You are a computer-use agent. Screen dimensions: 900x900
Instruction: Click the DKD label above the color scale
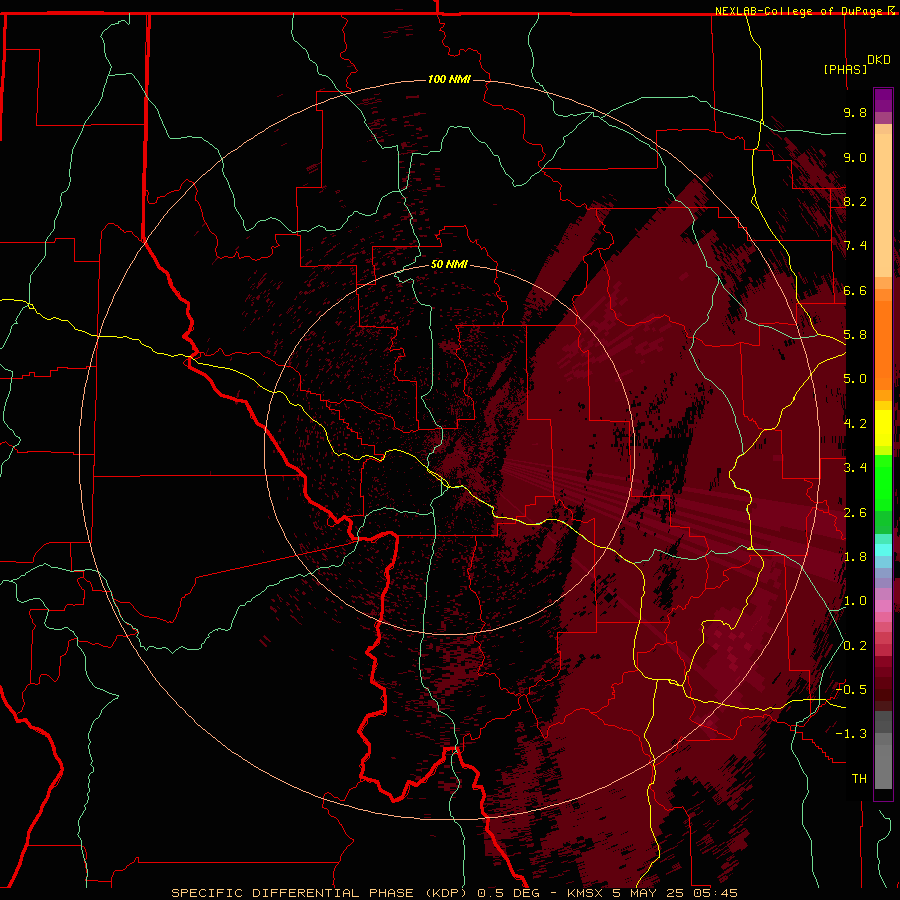click(879, 60)
